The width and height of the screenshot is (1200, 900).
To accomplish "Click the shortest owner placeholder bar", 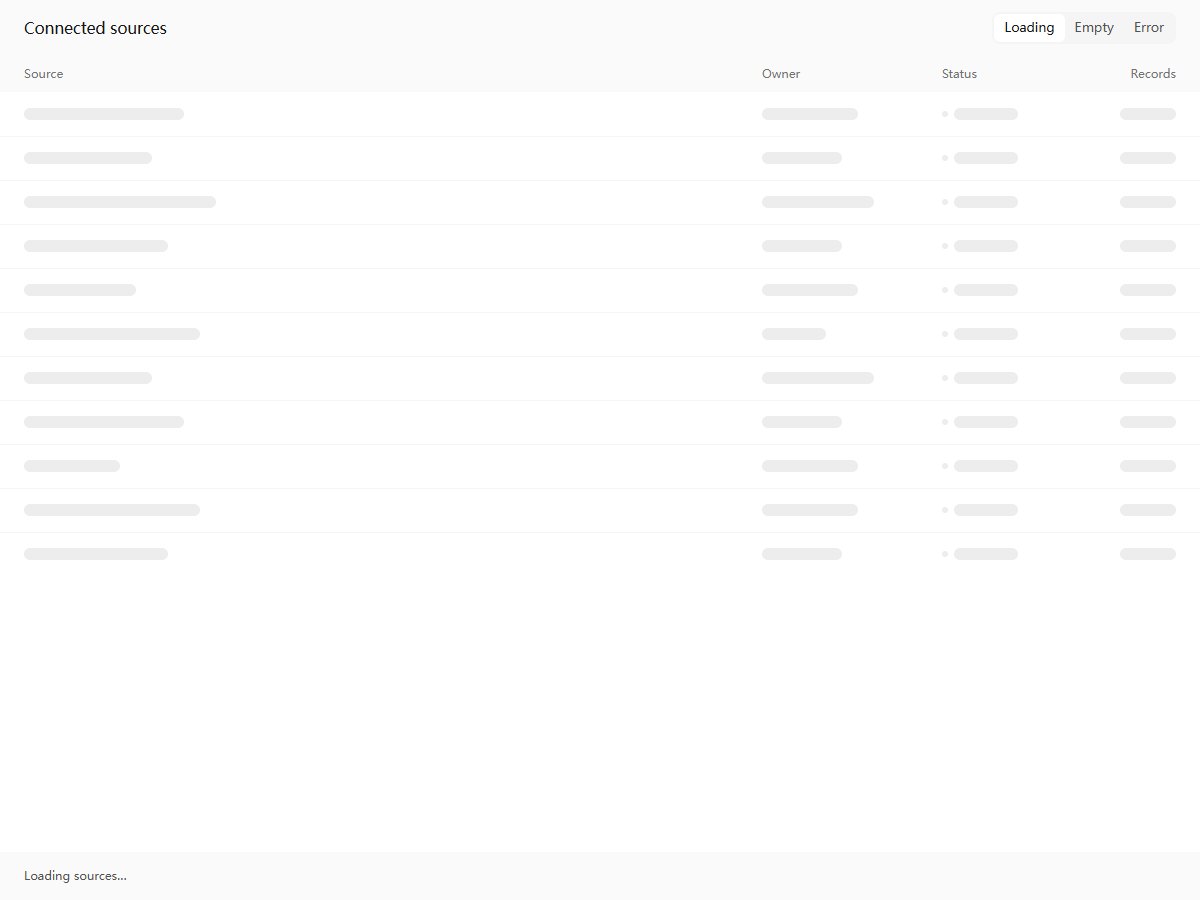I will point(794,334).
